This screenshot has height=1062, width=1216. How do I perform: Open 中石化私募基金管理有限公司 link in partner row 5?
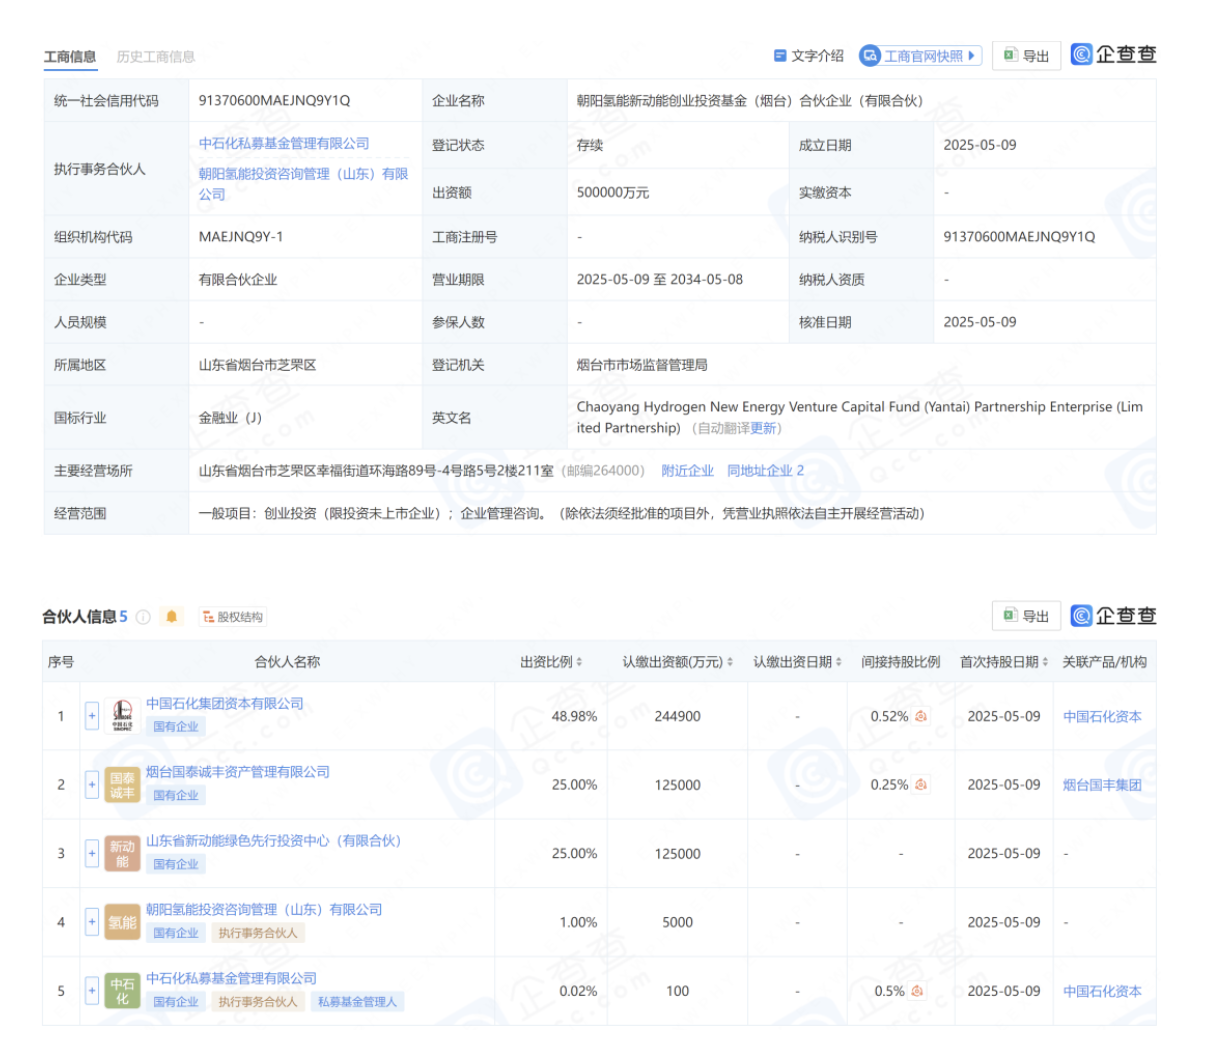[x=231, y=978]
